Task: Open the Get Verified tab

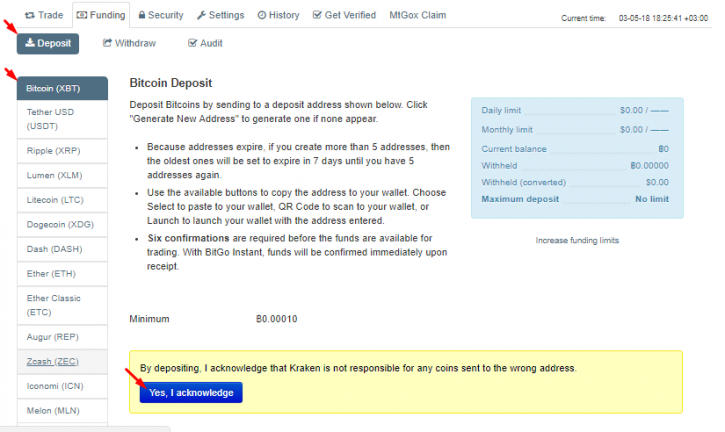Action: pyautogui.click(x=344, y=15)
